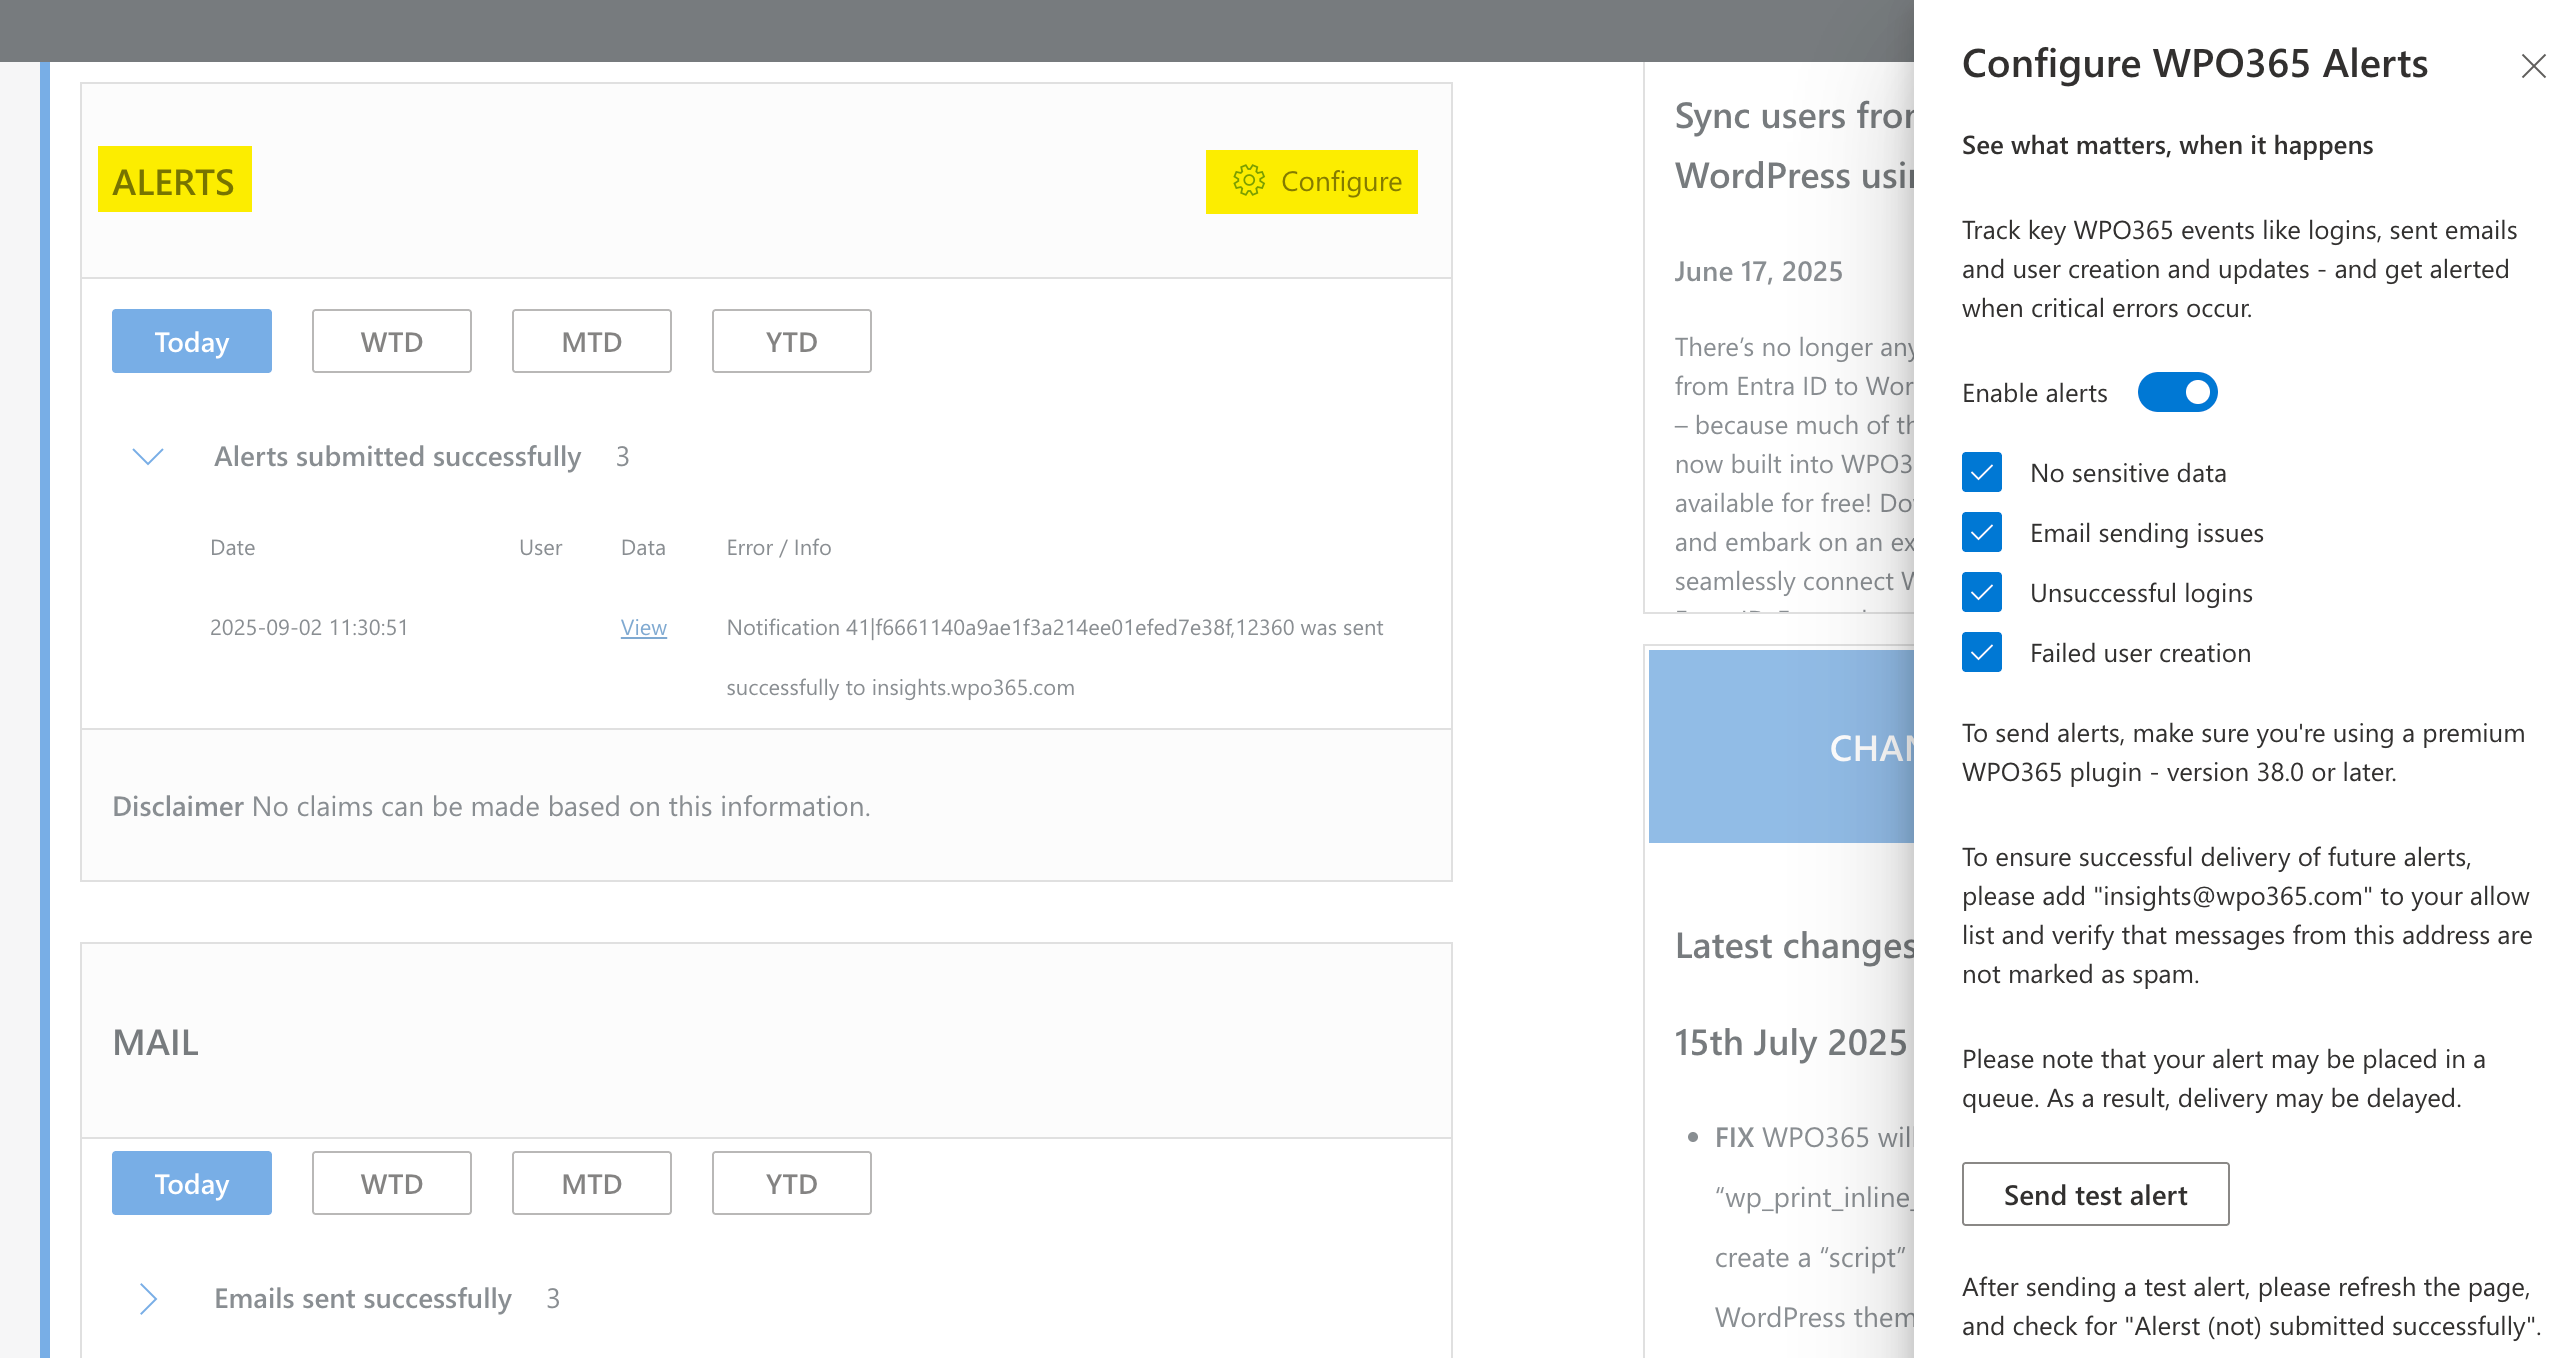Click the Emails sent successfully label

pos(363,1299)
